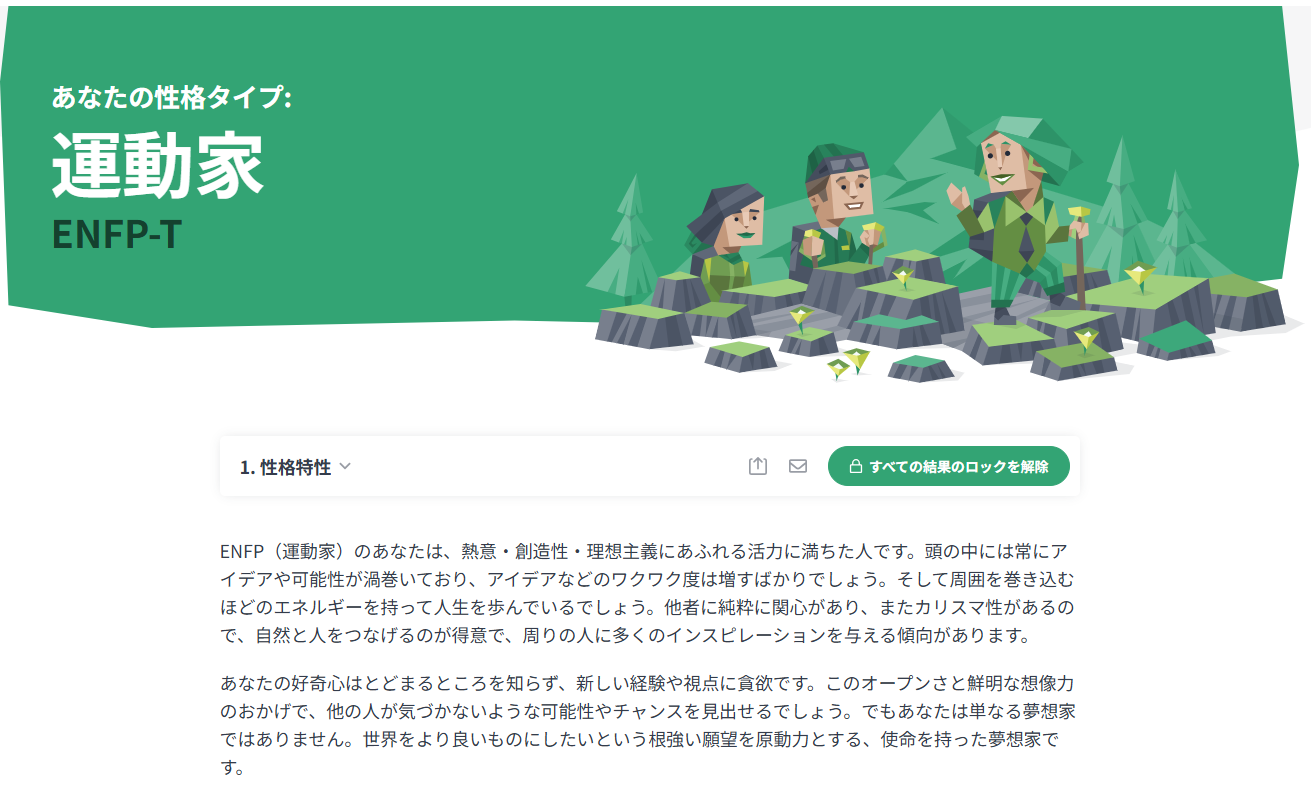This screenshot has height=801, width=1311.
Task: Click the 運動家 heading title
Action: click(158, 164)
